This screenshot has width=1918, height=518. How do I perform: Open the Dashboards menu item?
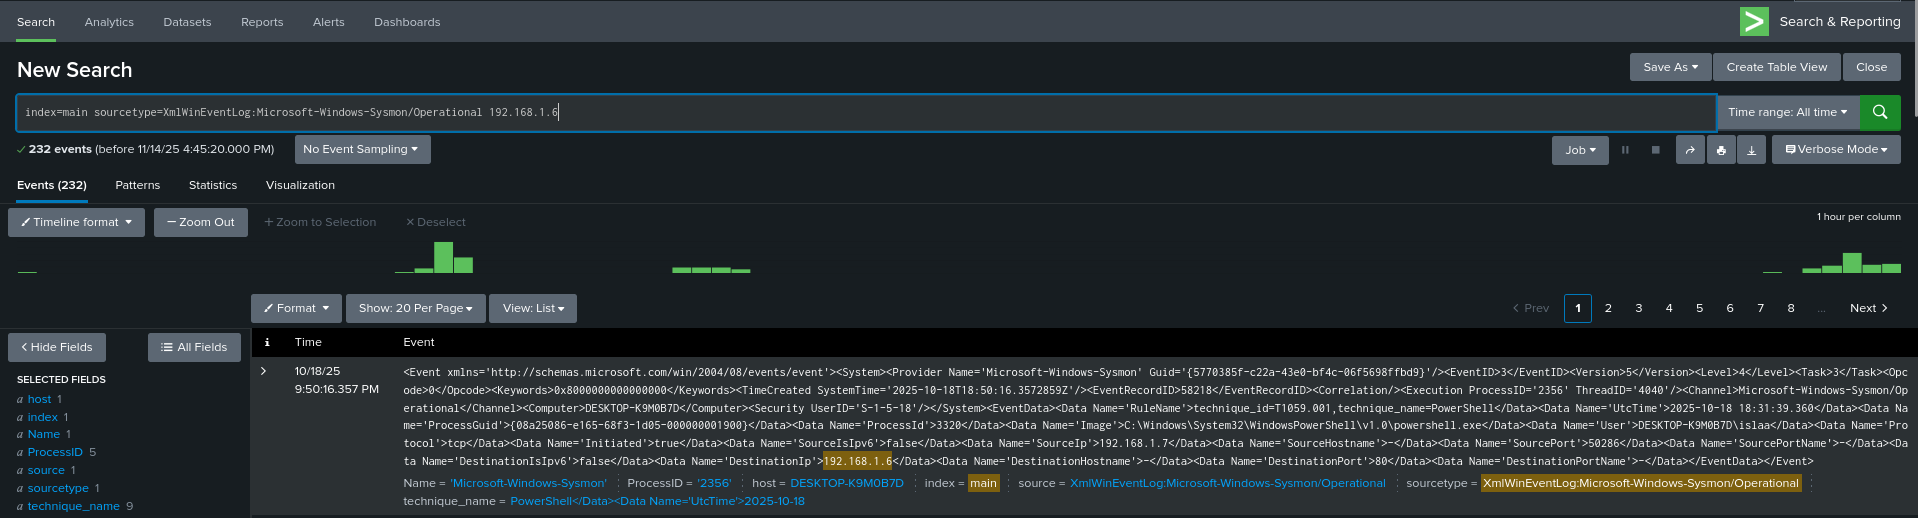[x=407, y=22]
